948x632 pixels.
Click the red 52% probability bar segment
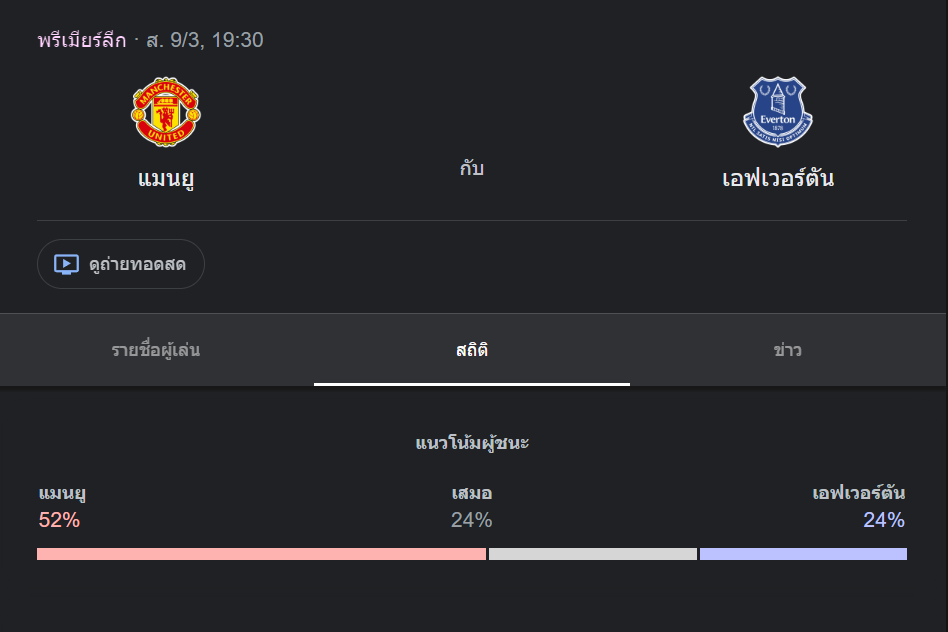tap(260, 553)
